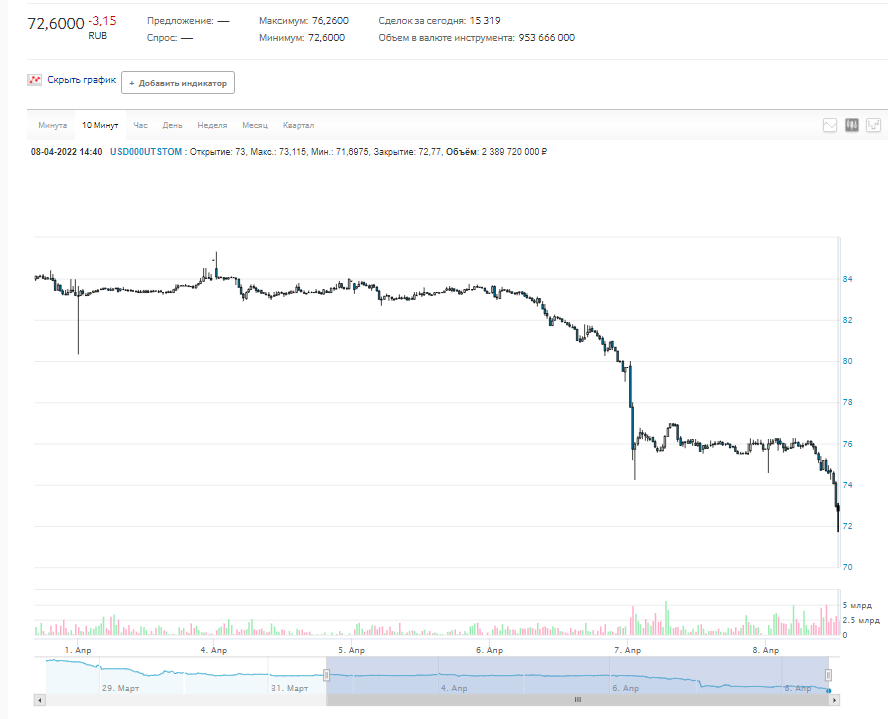The height and width of the screenshot is (719, 889).
Task: Select the 10 Минут interval tab
Action: 100,125
